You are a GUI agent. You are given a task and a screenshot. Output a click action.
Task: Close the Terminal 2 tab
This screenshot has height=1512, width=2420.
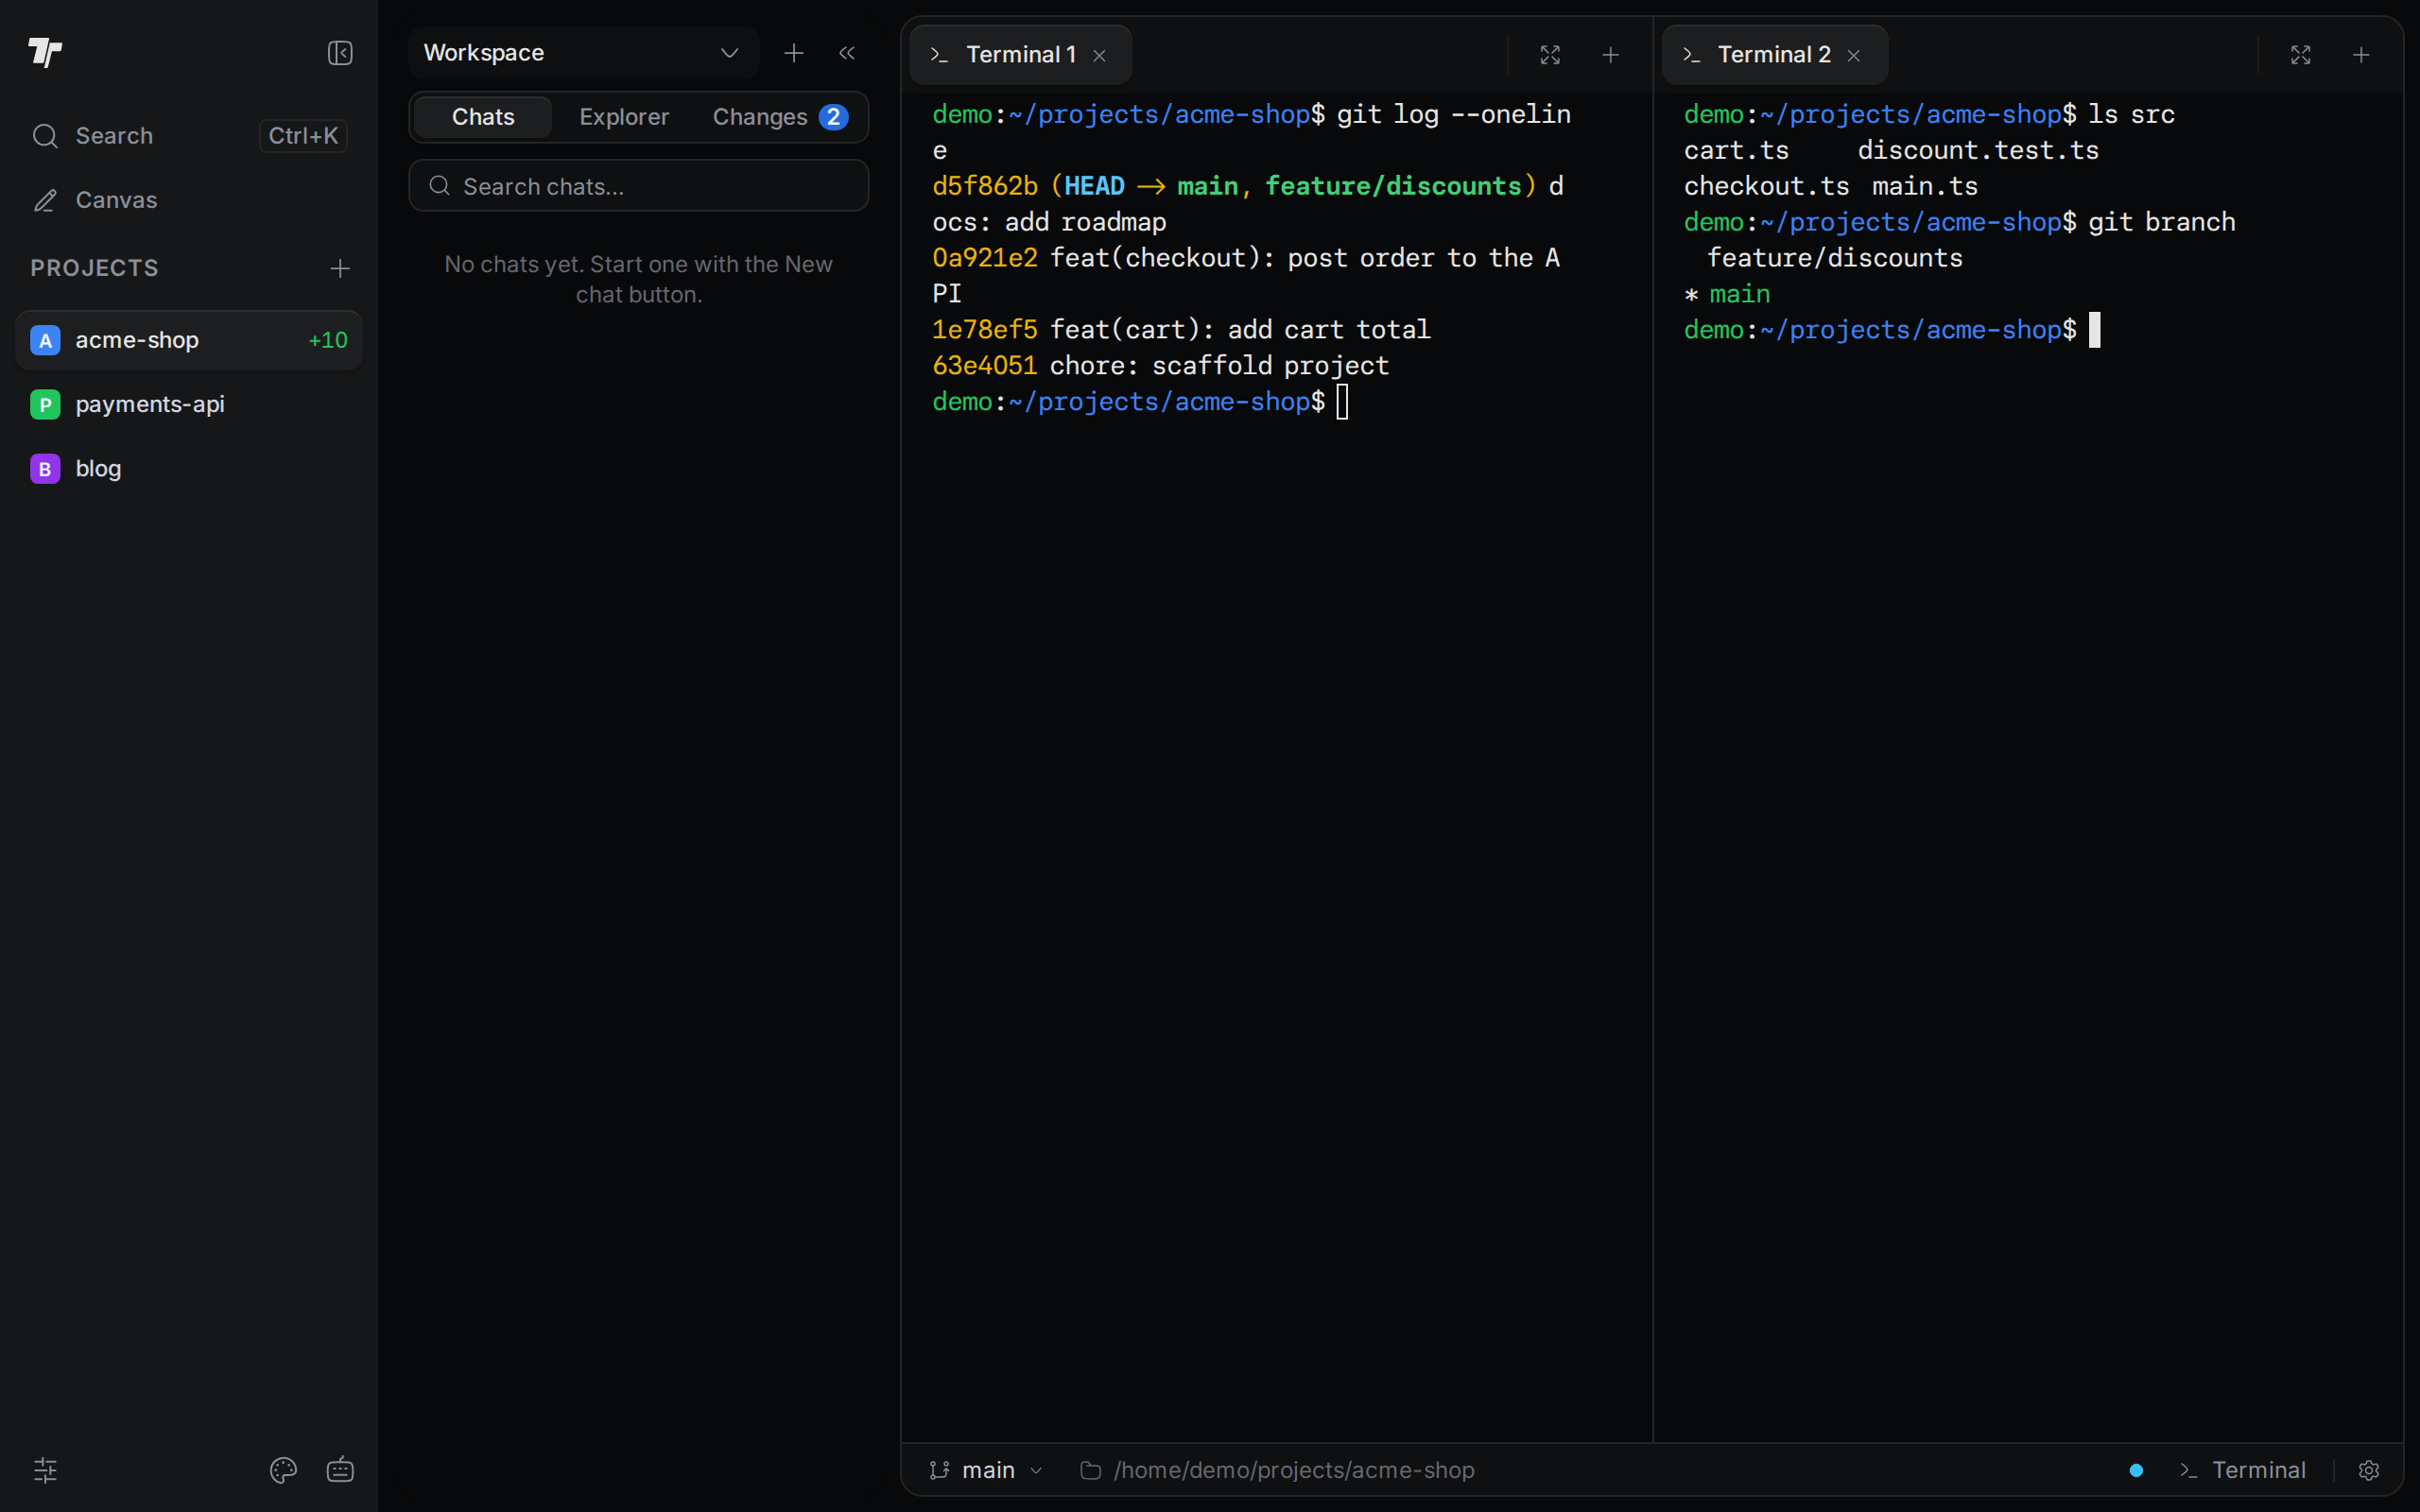point(1854,56)
